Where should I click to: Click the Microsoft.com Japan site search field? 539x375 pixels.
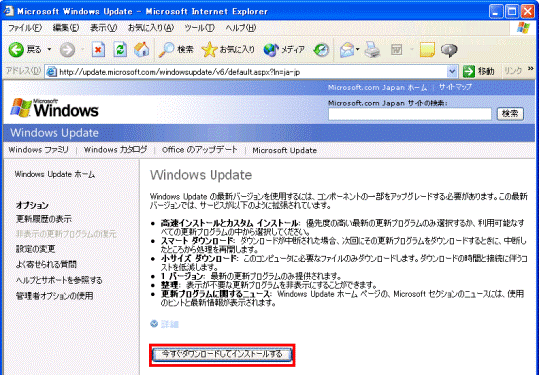tap(410, 114)
